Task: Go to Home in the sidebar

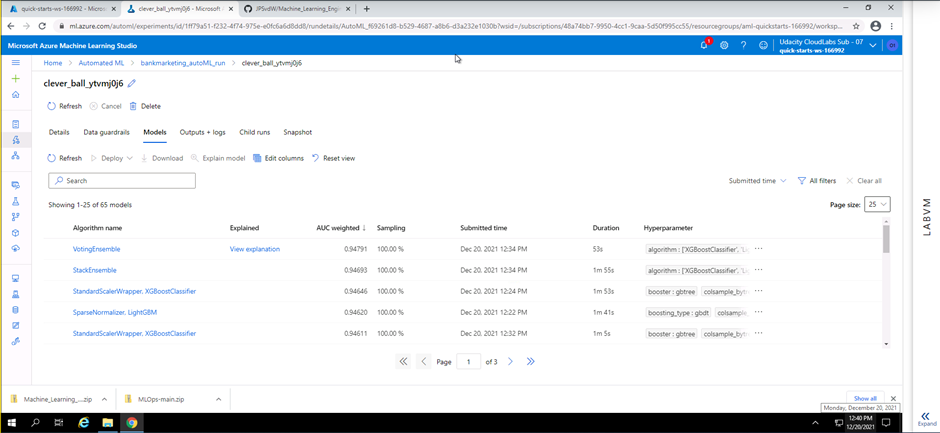Action: 16,94
